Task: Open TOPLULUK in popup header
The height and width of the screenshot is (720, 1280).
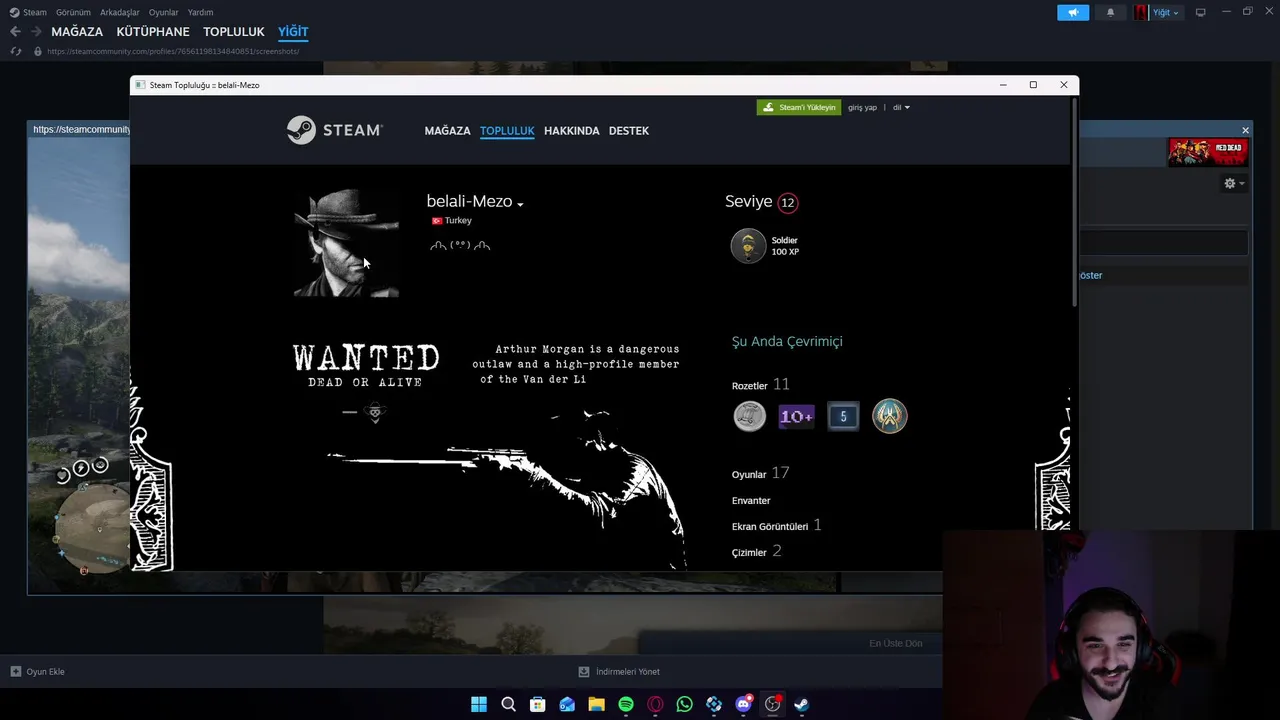Action: point(507,131)
